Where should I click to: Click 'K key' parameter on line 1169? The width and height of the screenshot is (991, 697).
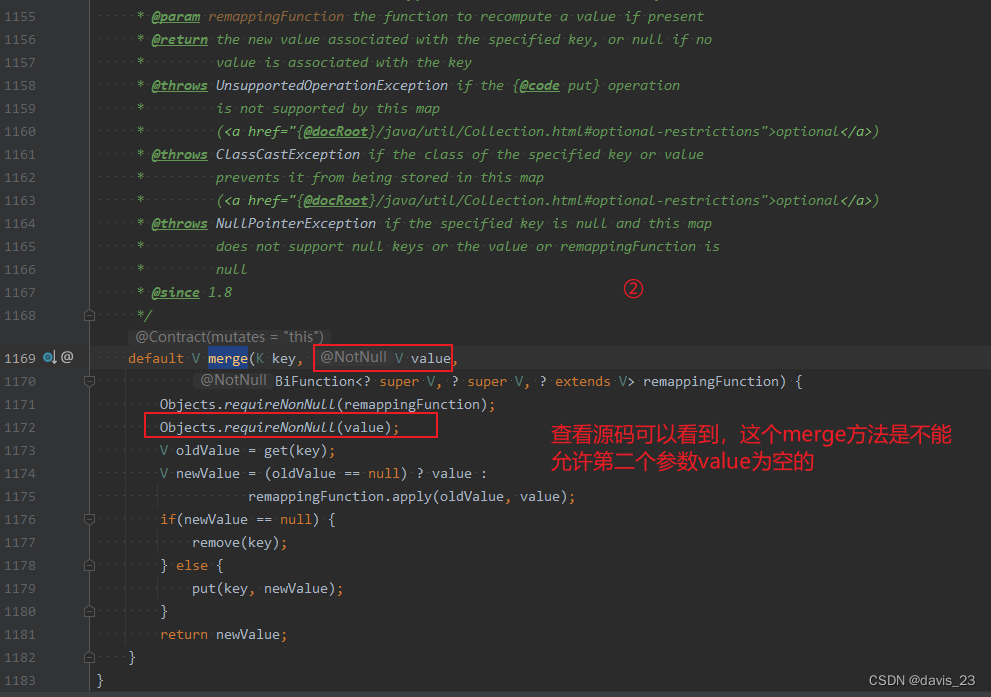click(x=276, y=358)
